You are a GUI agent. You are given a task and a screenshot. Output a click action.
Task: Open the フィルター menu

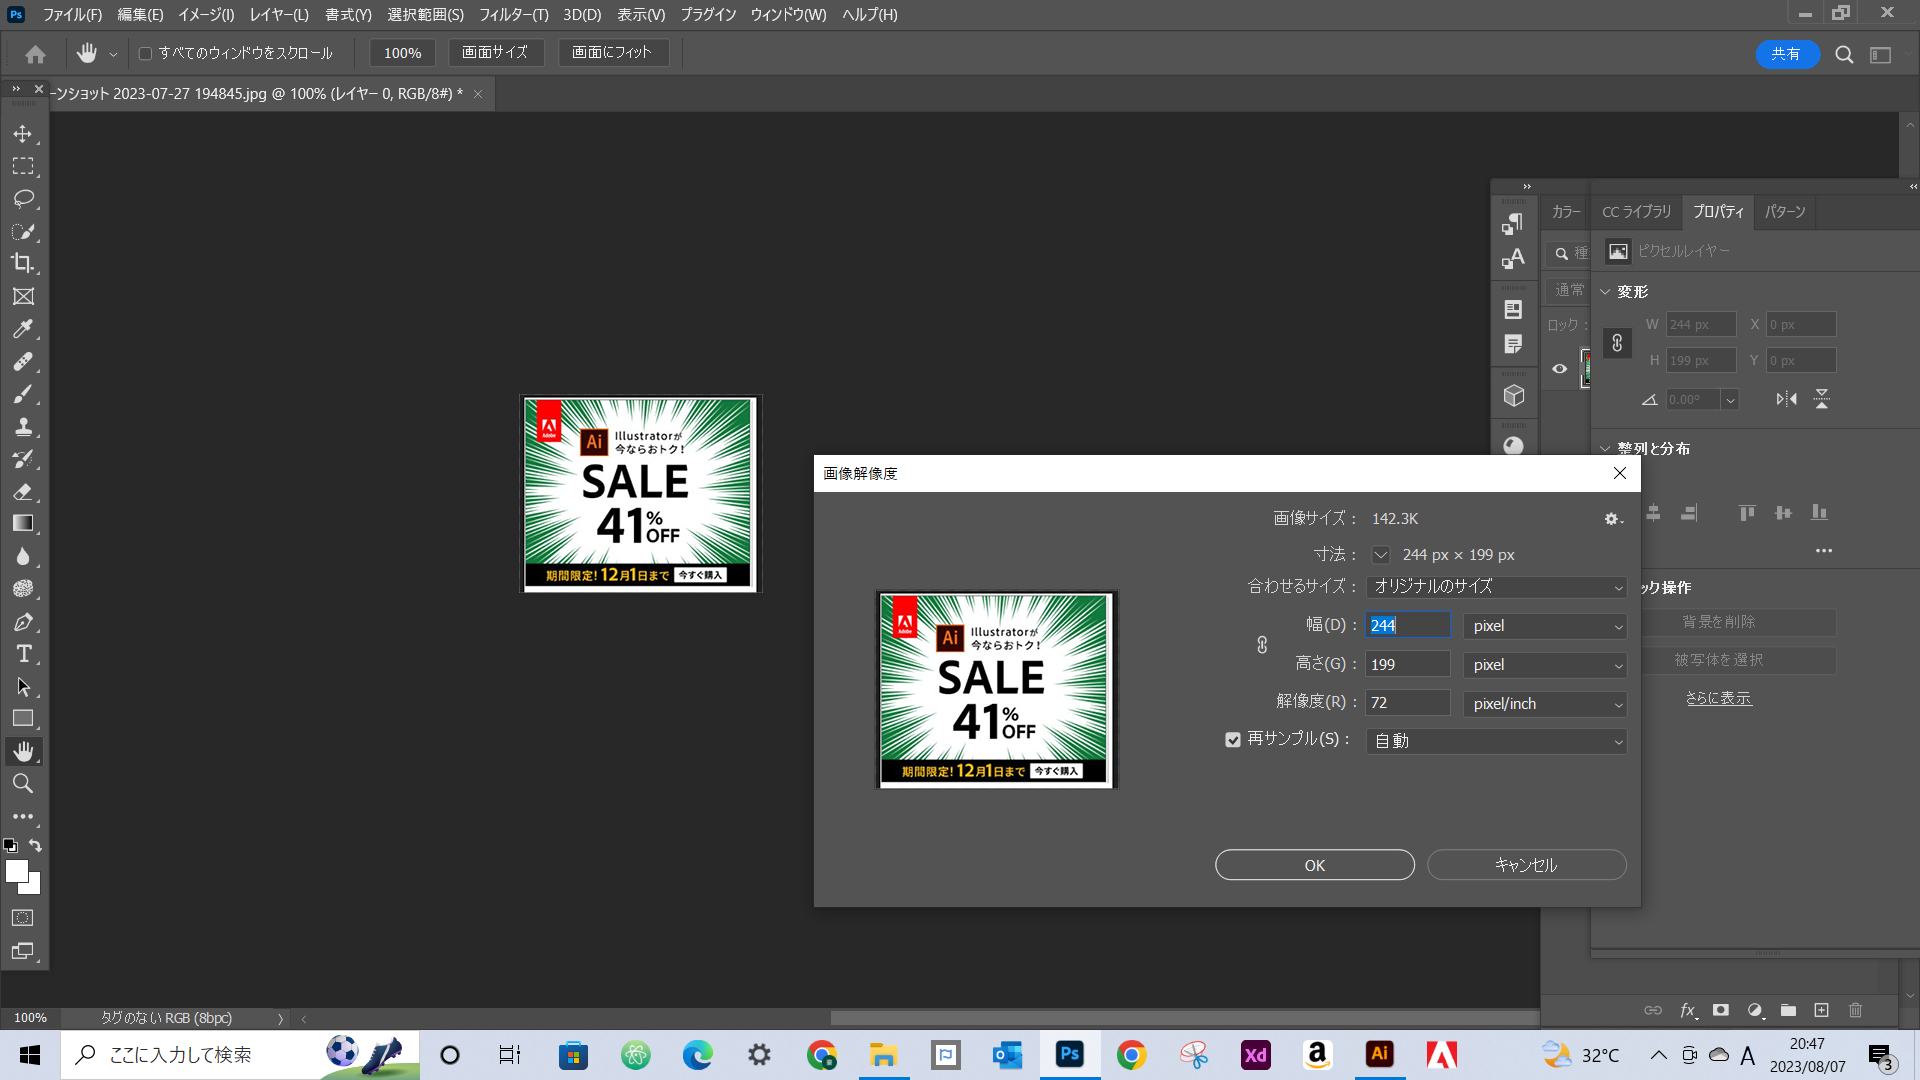tap(512, 15)
